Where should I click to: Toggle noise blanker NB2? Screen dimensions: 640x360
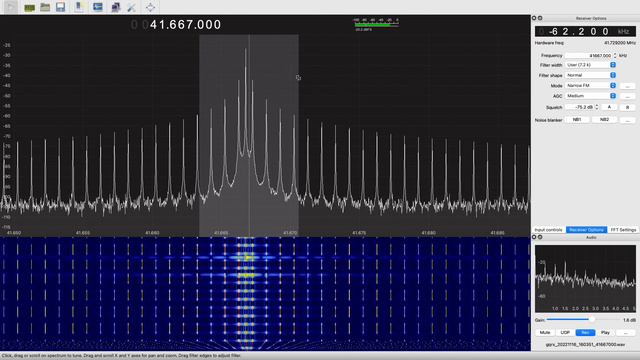point(604,120)
